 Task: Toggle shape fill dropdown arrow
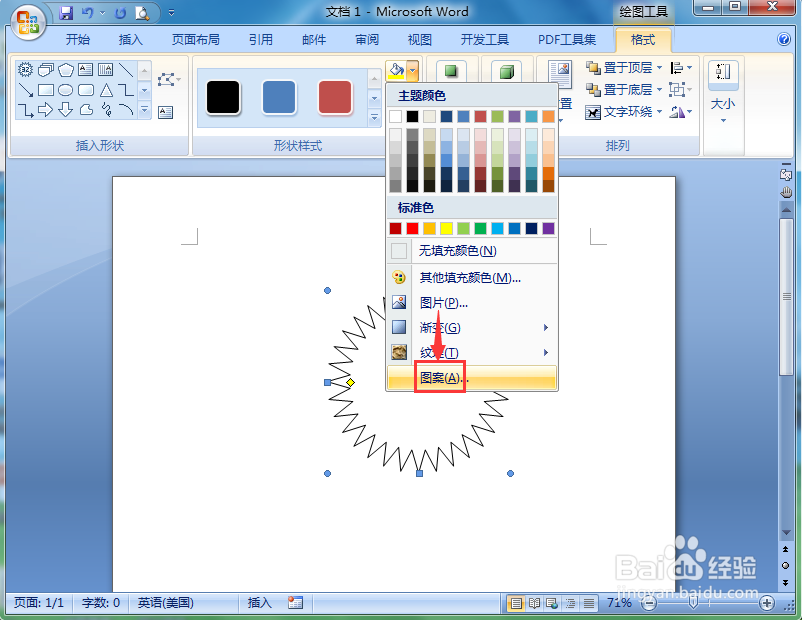click(x=413, y=71)
